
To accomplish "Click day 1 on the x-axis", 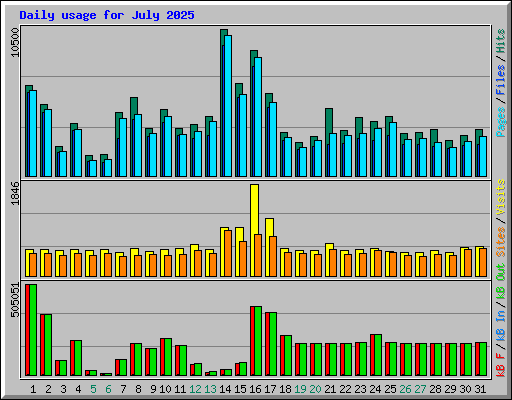I will click(33, 389).
